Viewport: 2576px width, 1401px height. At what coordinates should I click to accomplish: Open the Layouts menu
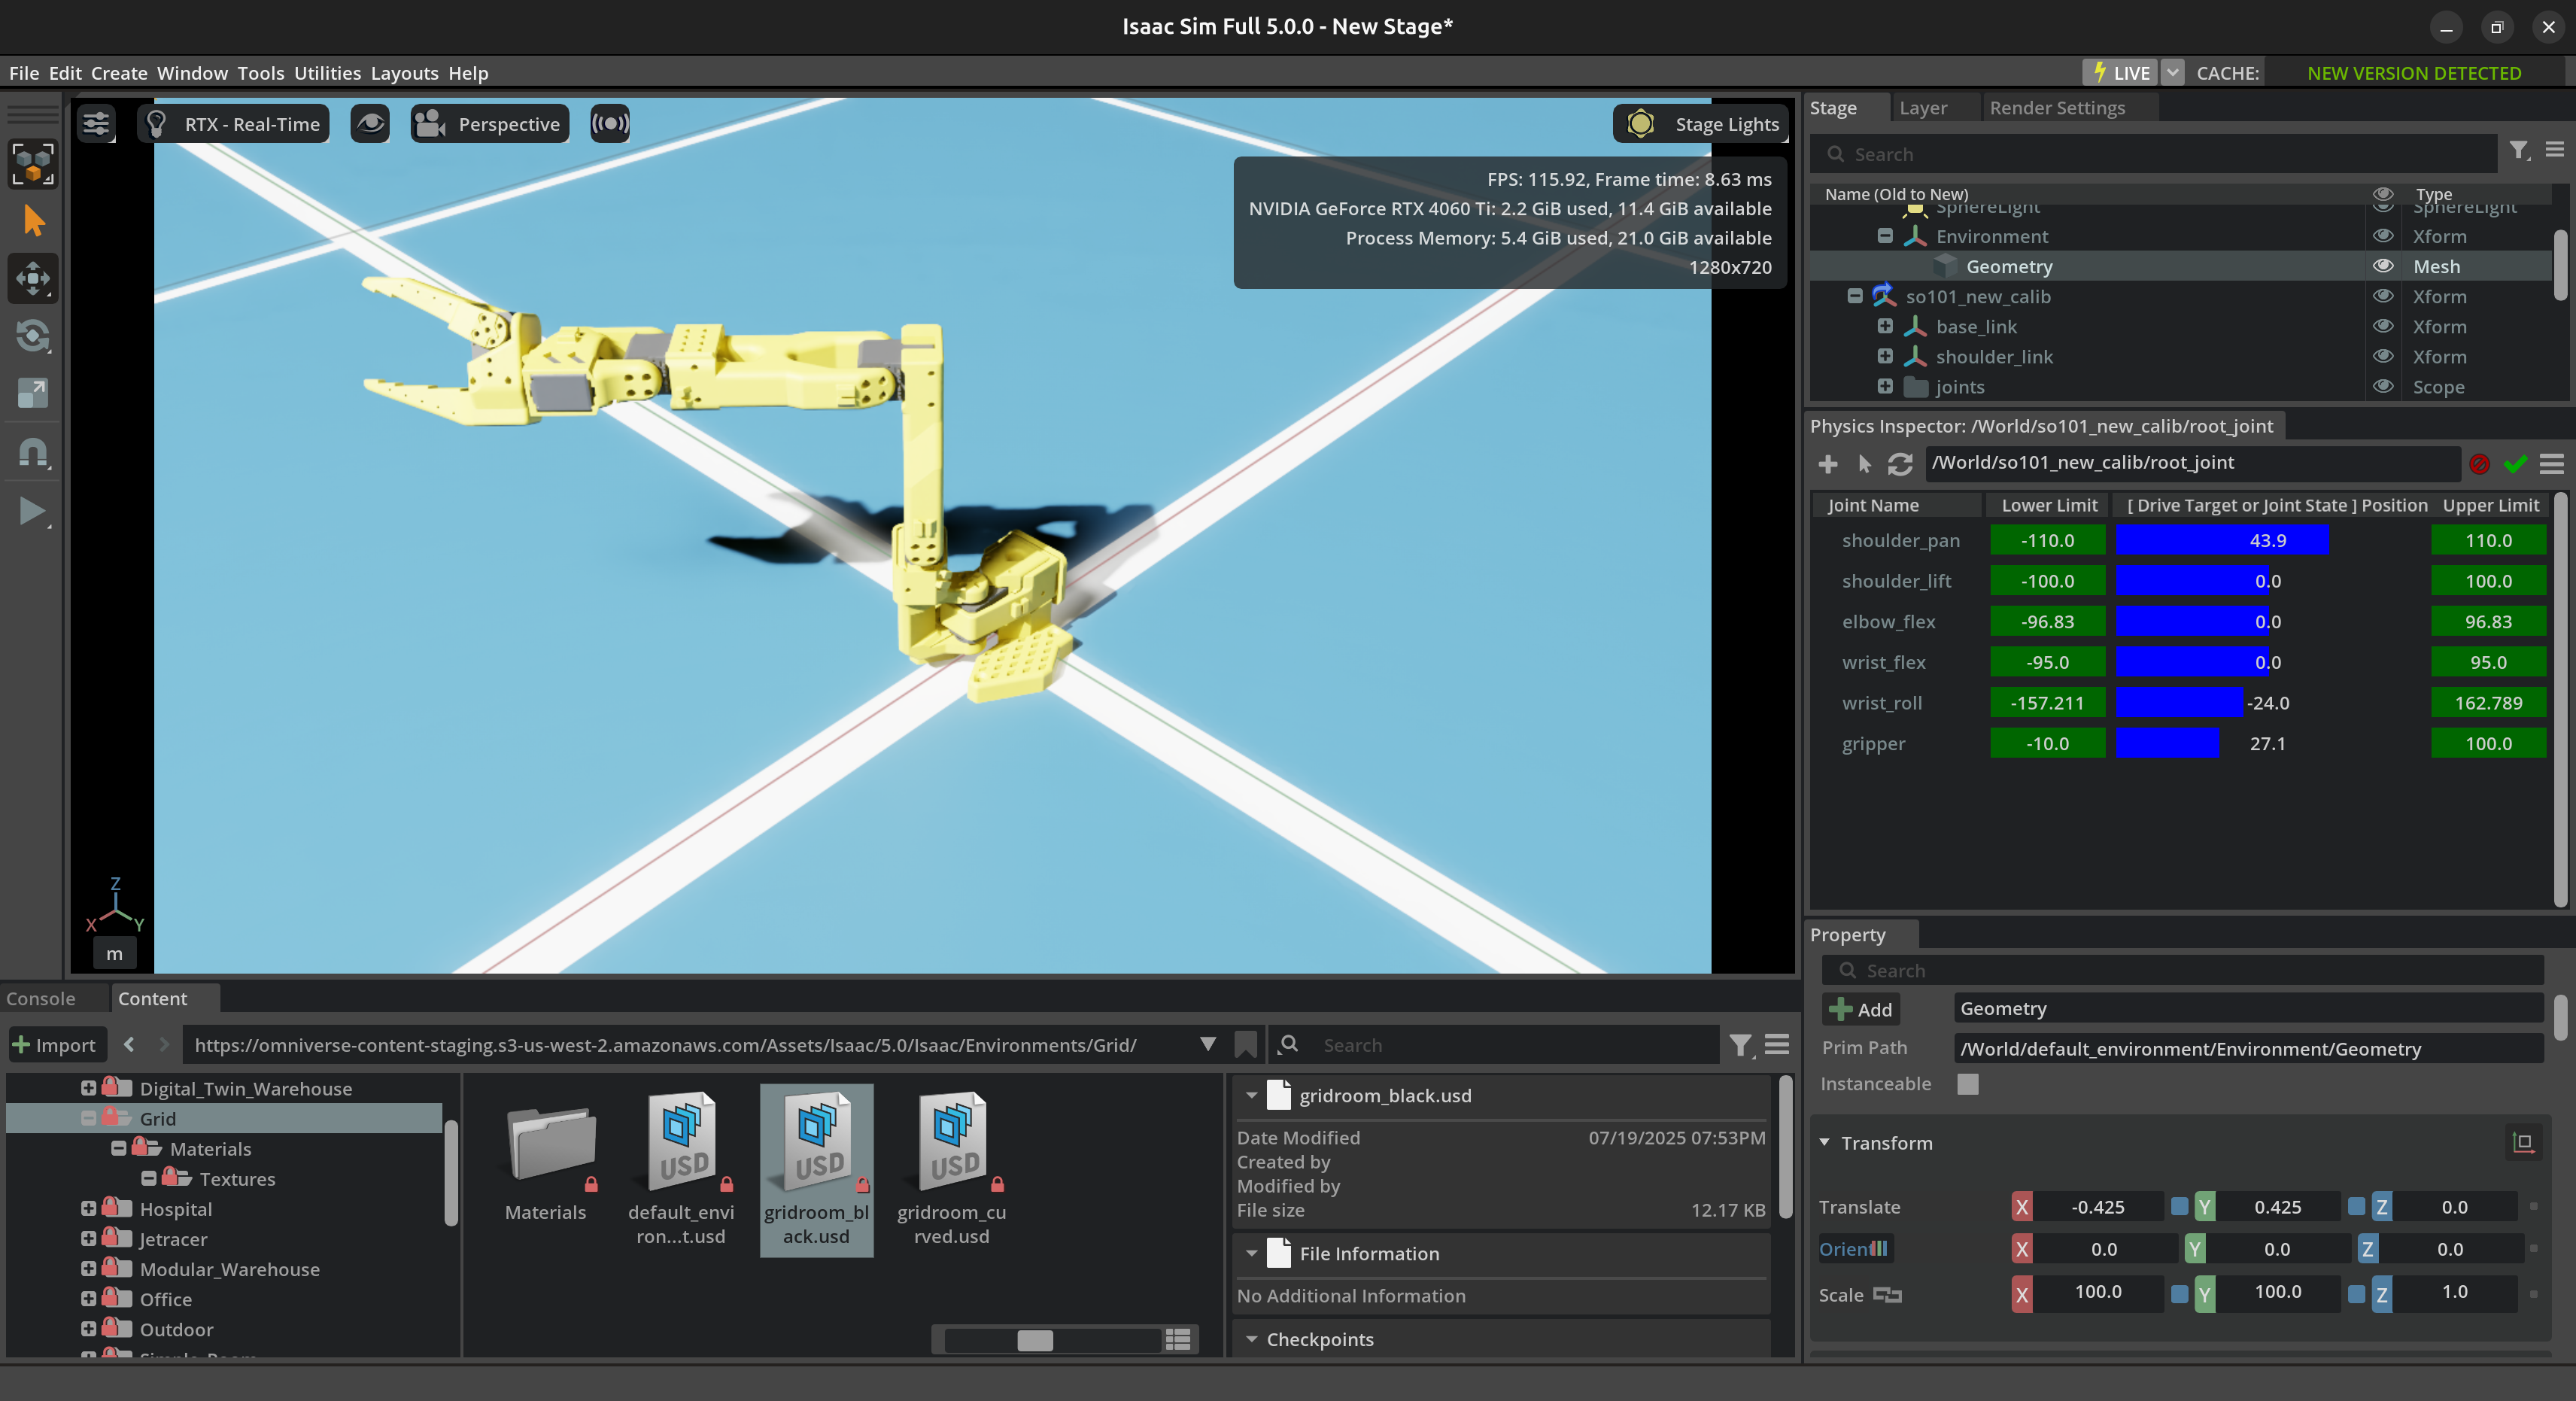coord(404,73)
